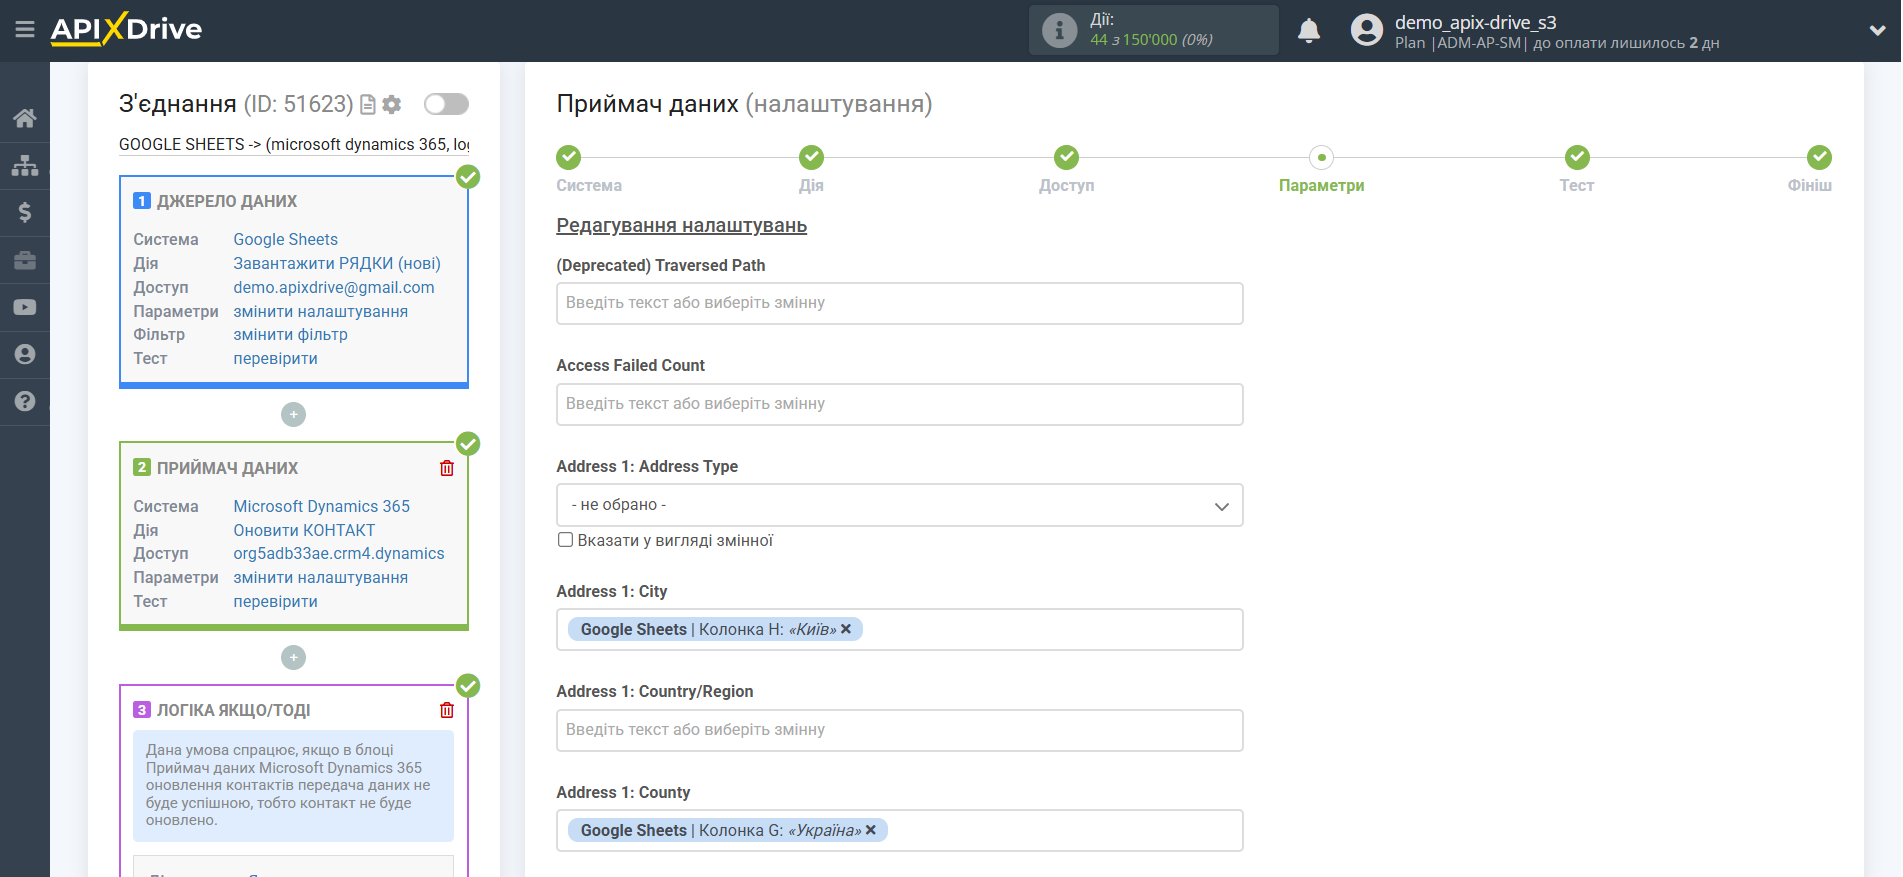
Task: Open the home icon in sidebar
Action: pos(25,118)
